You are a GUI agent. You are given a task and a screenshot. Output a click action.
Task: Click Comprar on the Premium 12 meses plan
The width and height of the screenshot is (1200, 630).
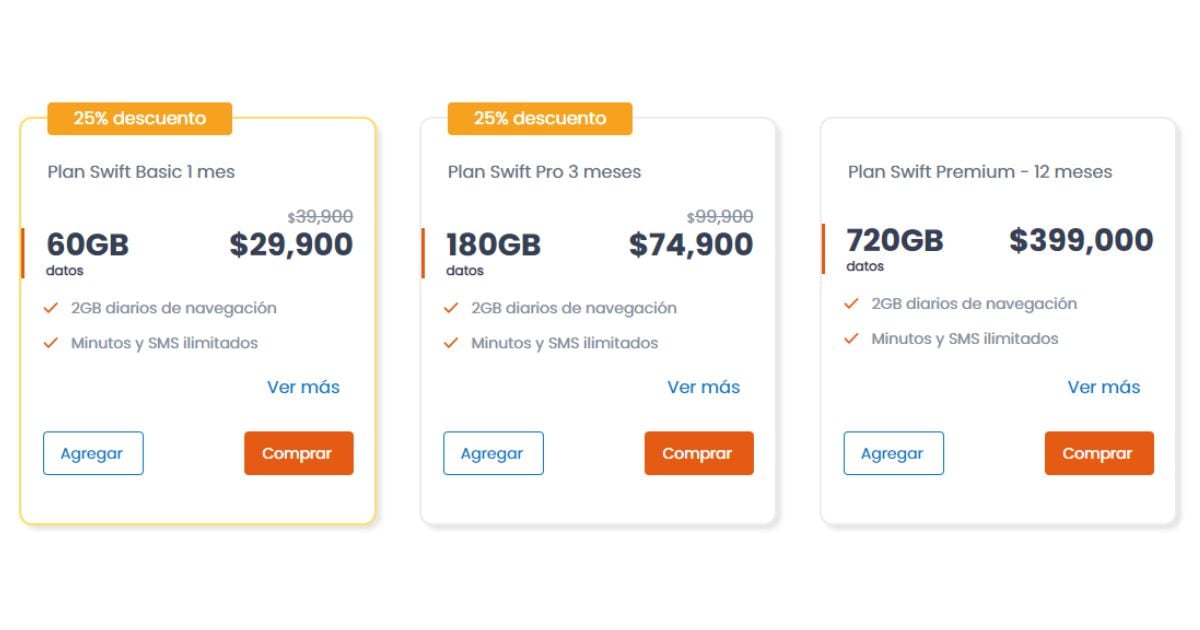pos(1098,453)
